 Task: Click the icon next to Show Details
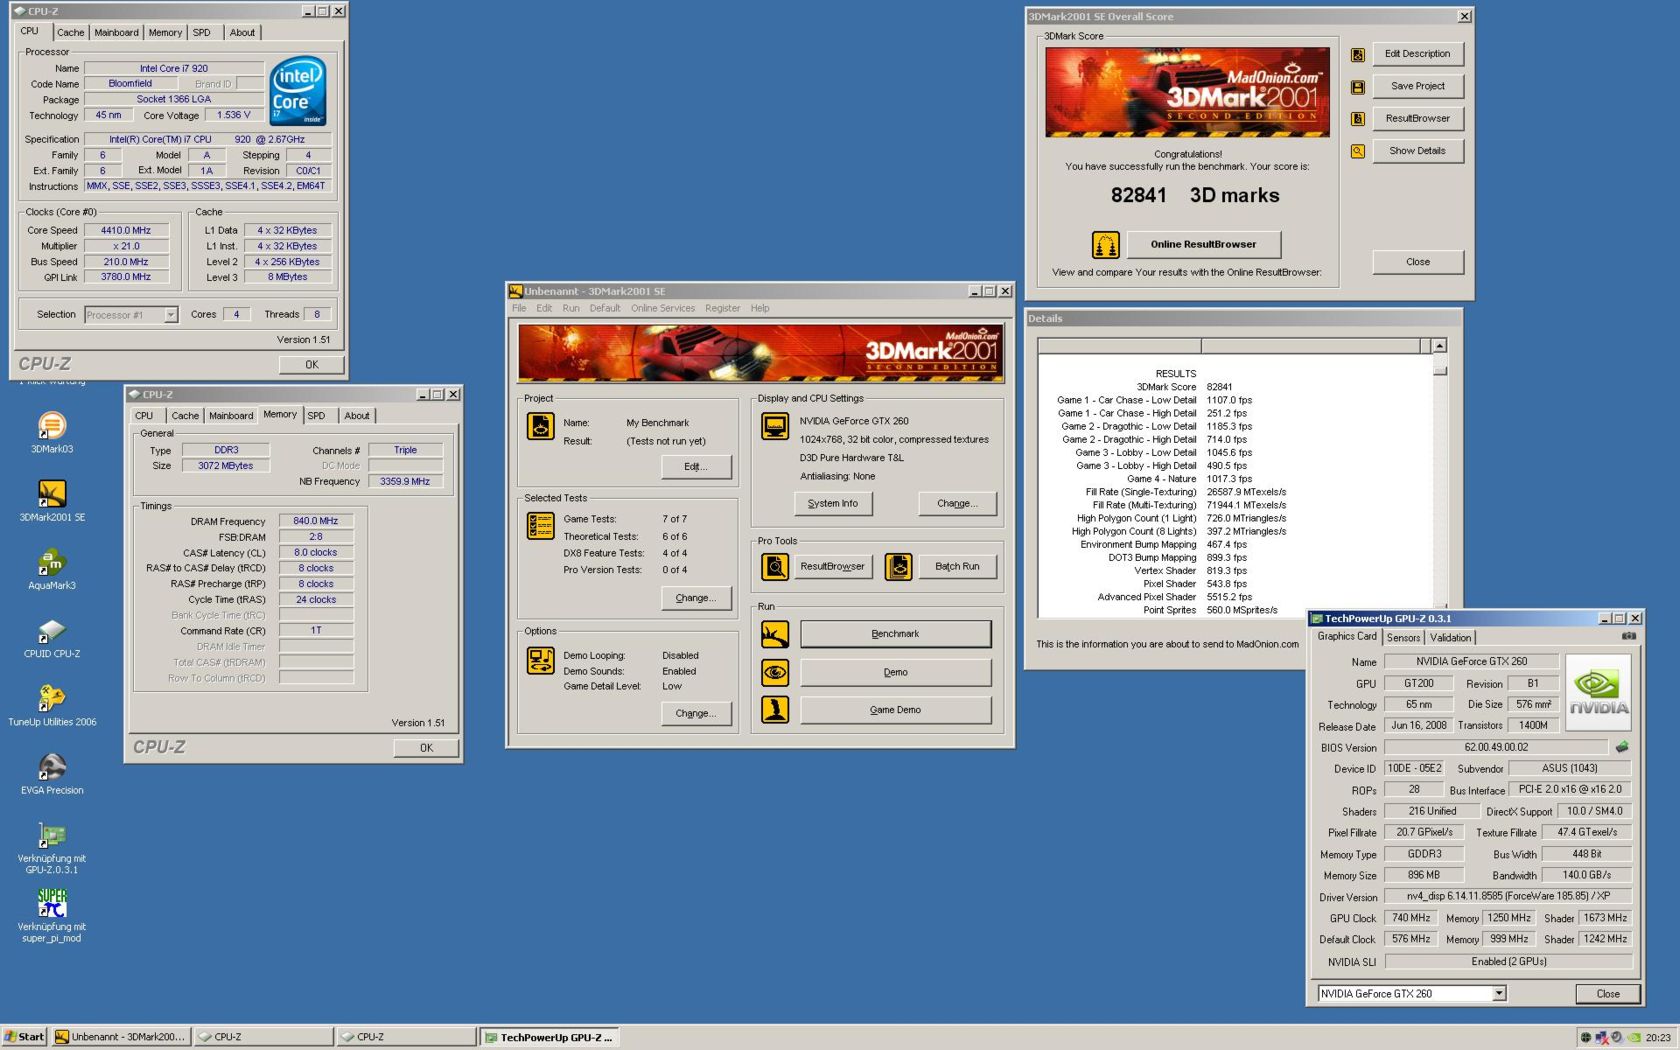click(x=1357, y=151)
